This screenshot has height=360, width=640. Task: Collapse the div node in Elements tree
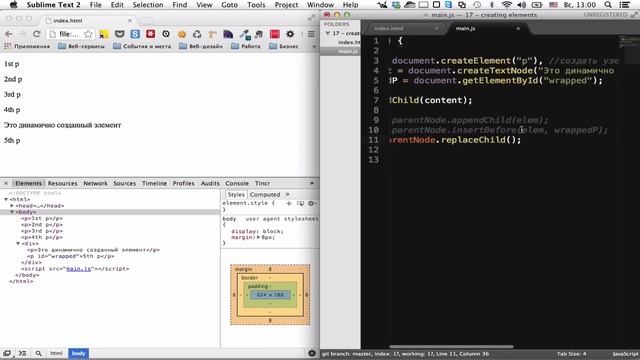pyautogui.click(x=18, y=244)
